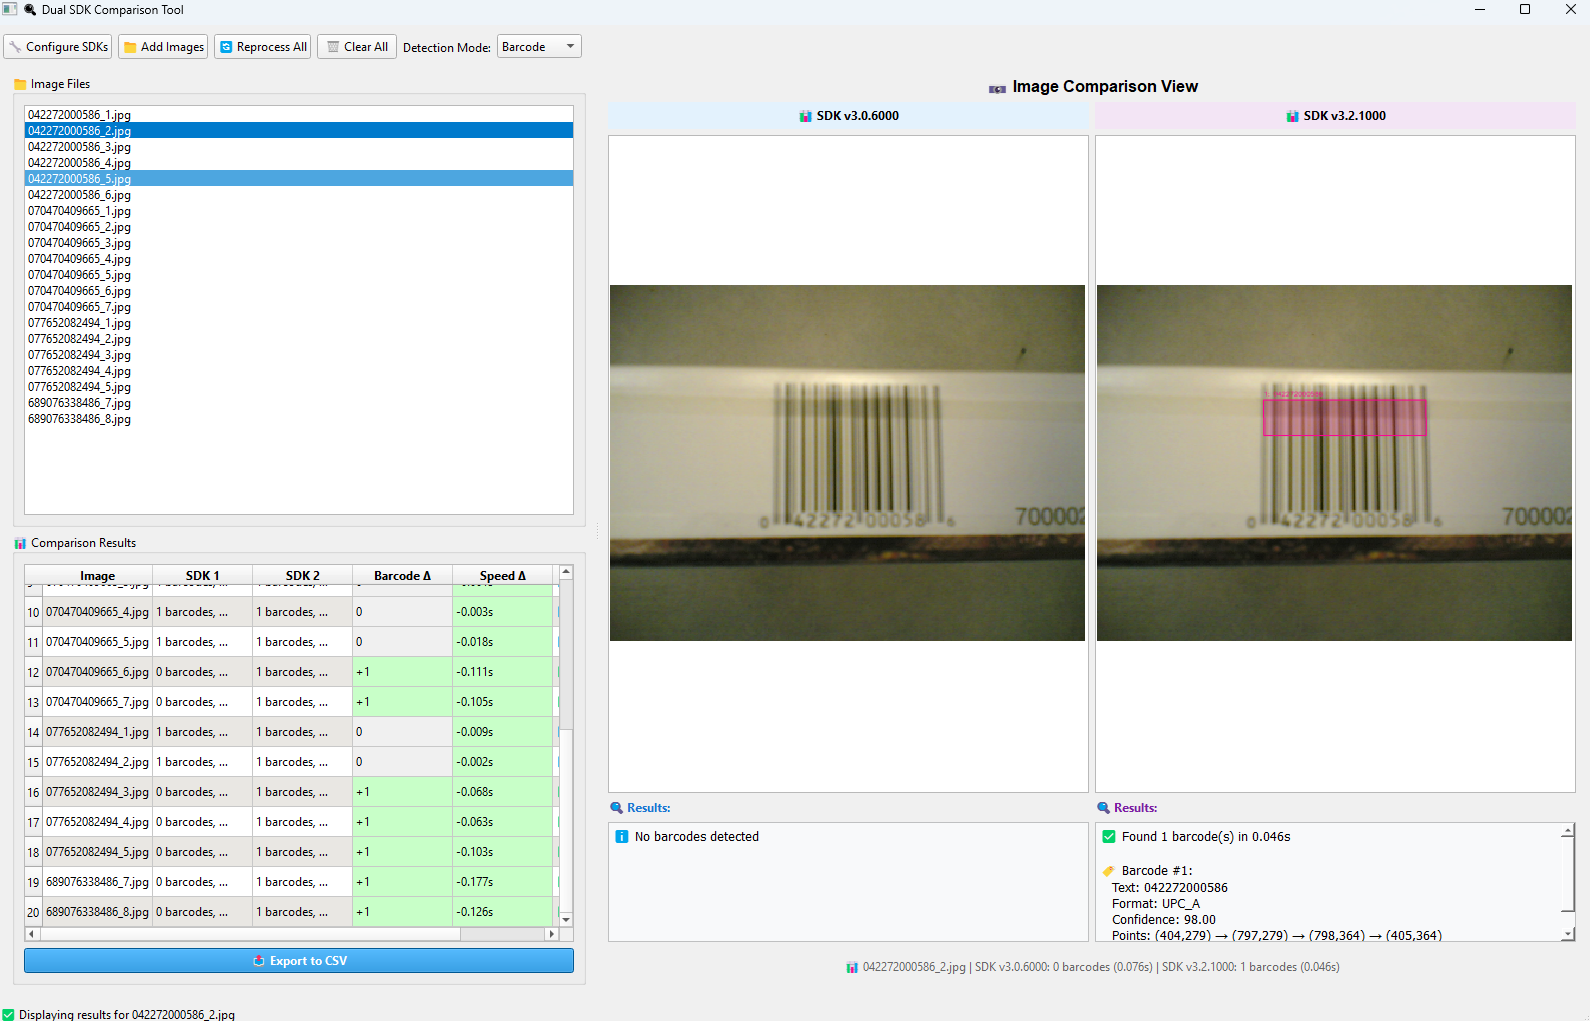Click Format: UPC_A line
The image size is (1590, 1021).
[1155, 904]
